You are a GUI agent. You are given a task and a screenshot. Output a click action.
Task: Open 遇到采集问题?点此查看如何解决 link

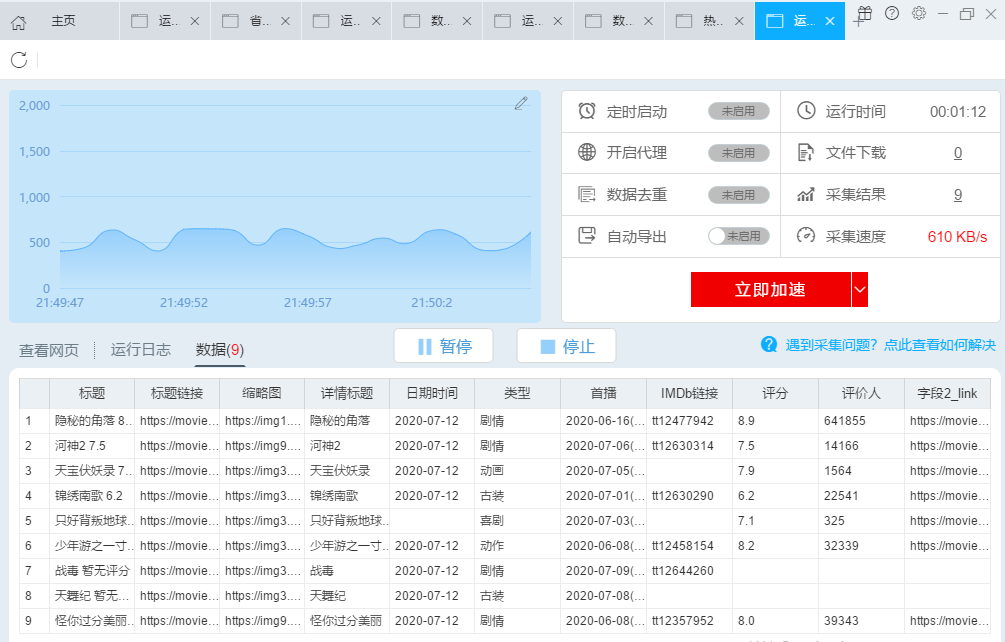point(890,345)
